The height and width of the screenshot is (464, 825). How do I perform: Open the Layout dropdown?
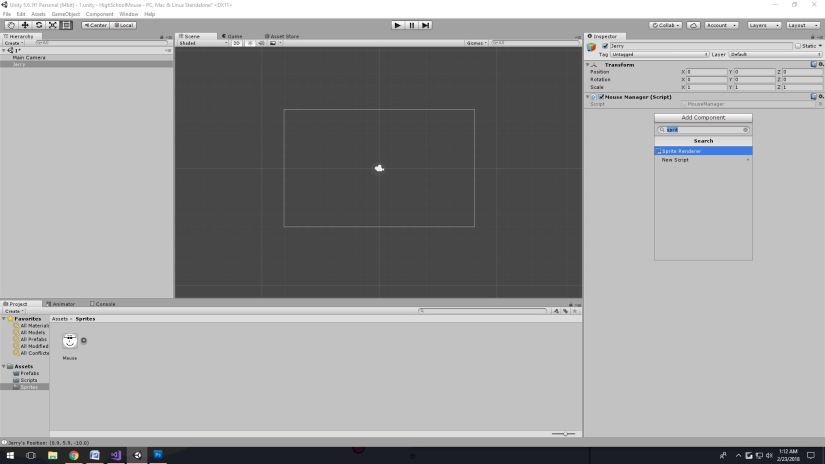point(802,25)
